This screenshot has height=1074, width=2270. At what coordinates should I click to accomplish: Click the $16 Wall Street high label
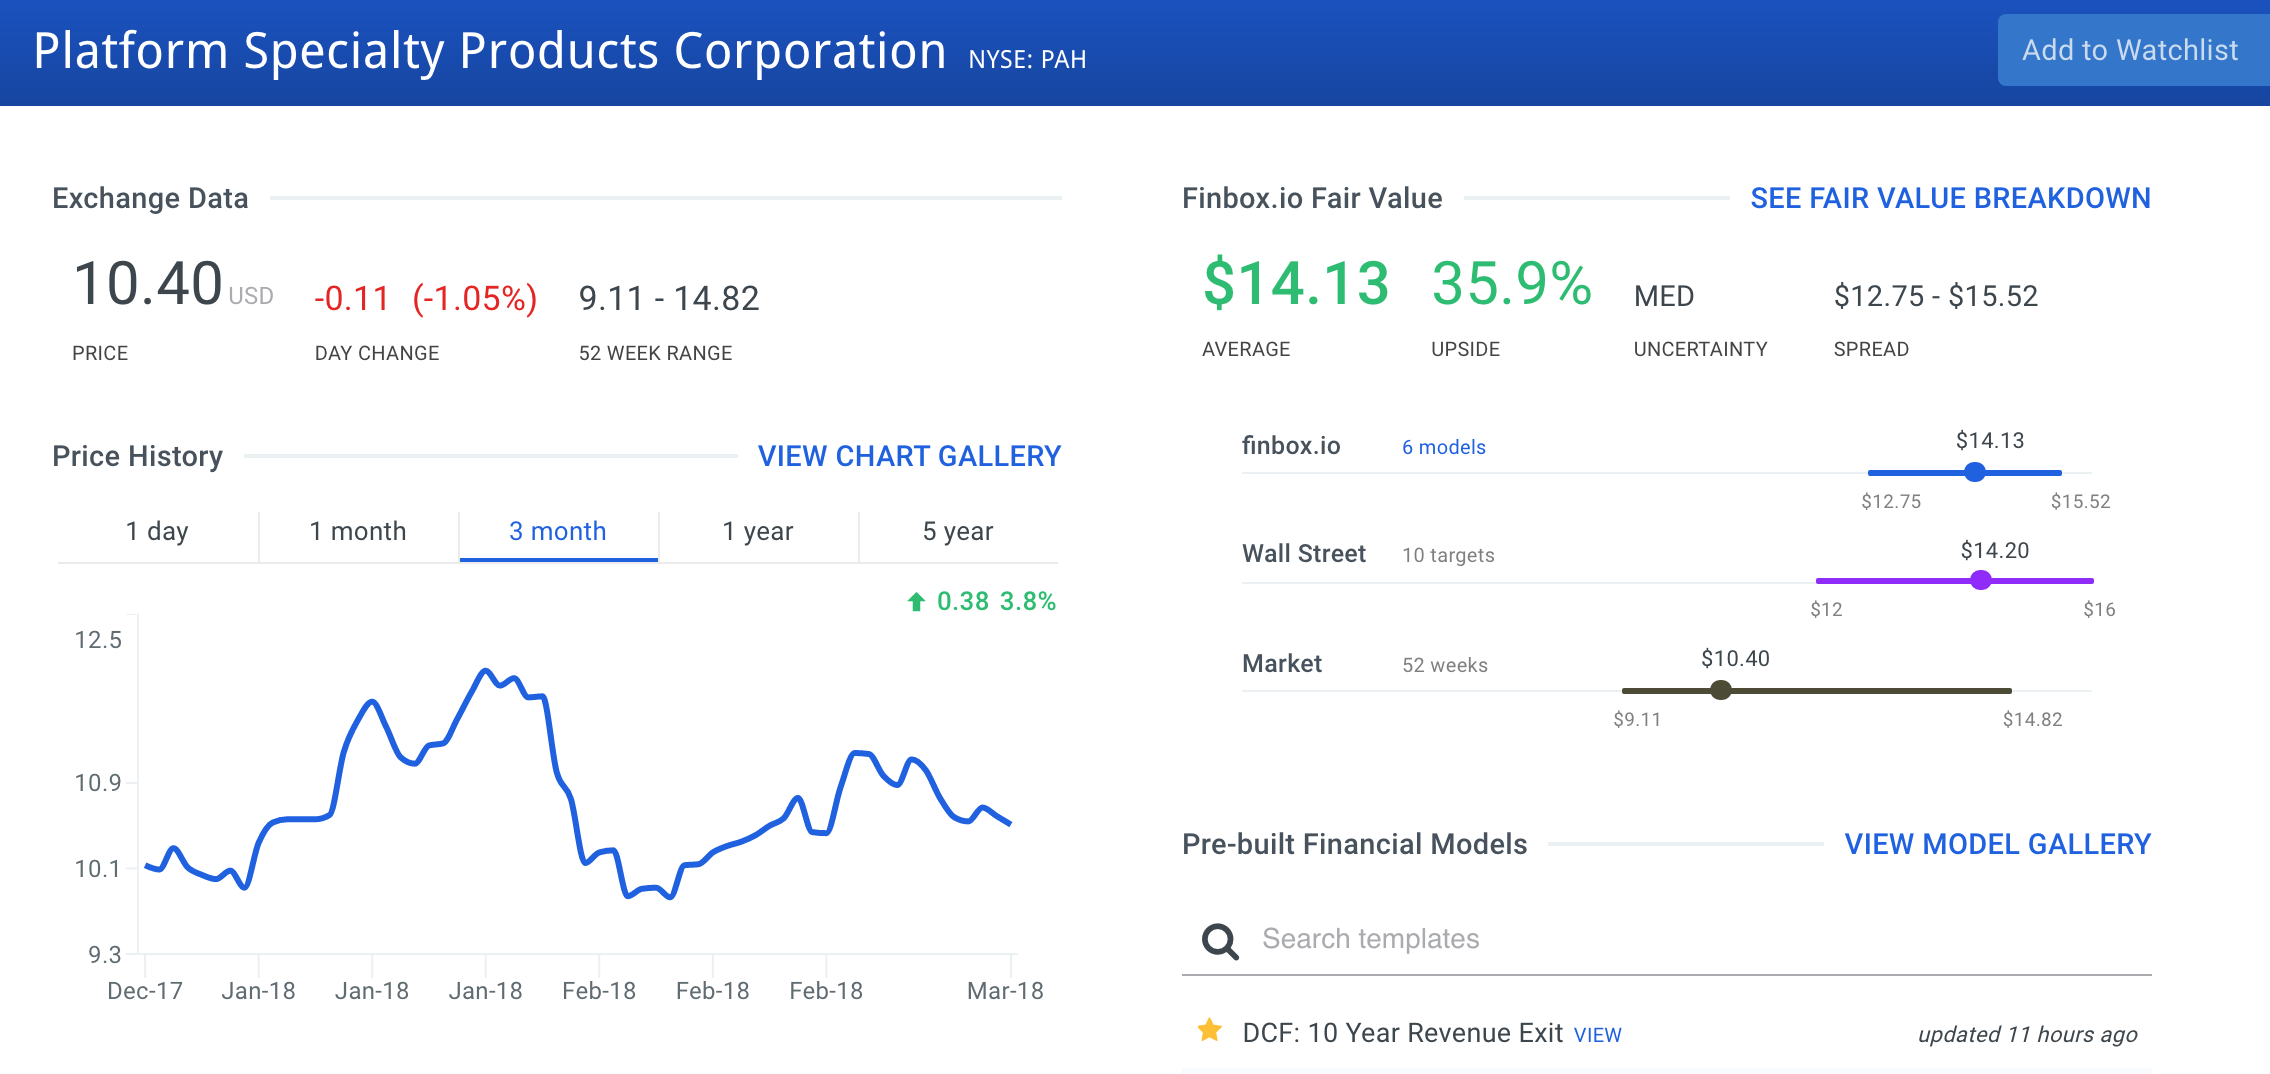(x=2099, y=609)
